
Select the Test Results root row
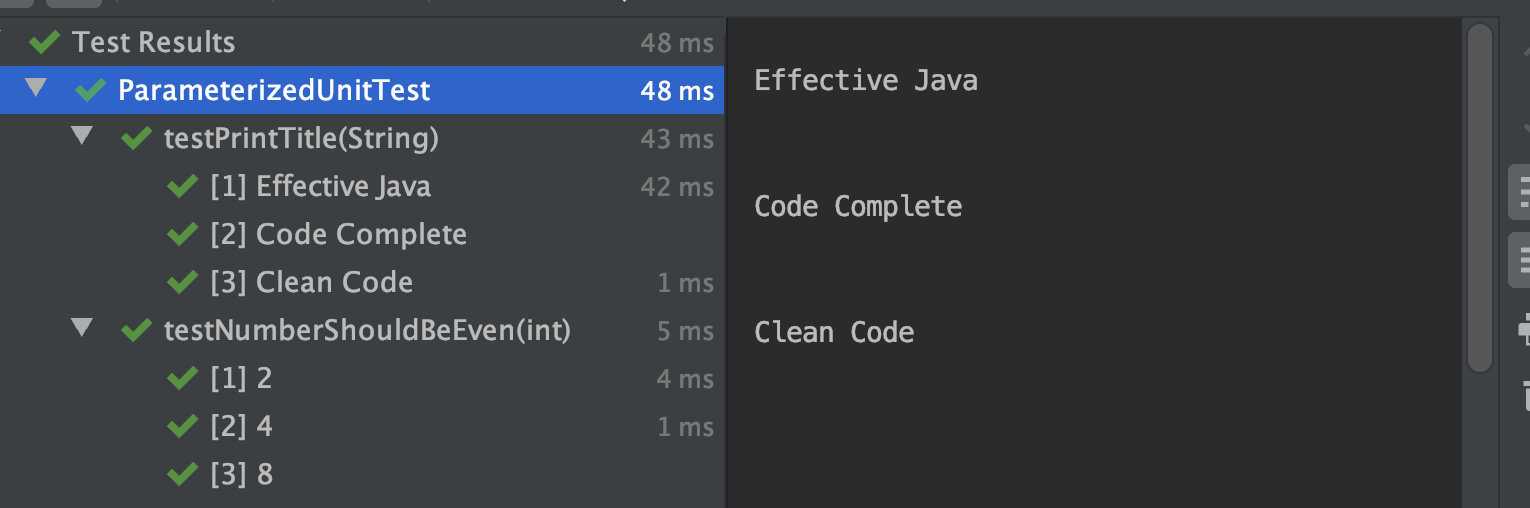(x=362, y=42)
